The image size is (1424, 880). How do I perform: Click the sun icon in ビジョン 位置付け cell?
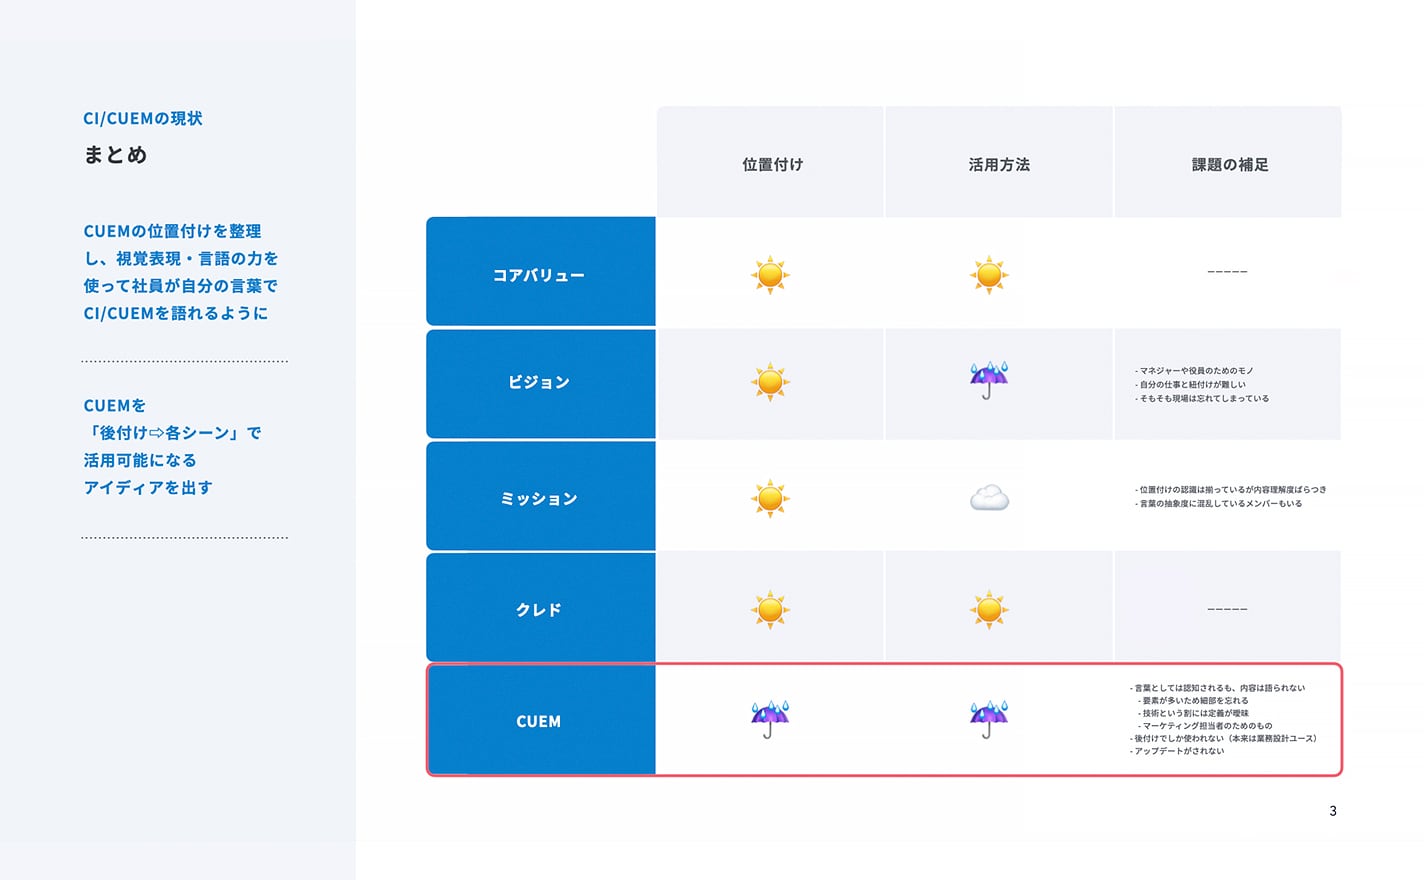[770, 382]
